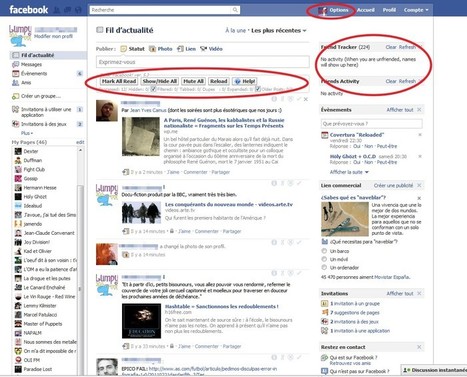Expand Afficher la suite under events
The image size is (467, 377).
349,172
